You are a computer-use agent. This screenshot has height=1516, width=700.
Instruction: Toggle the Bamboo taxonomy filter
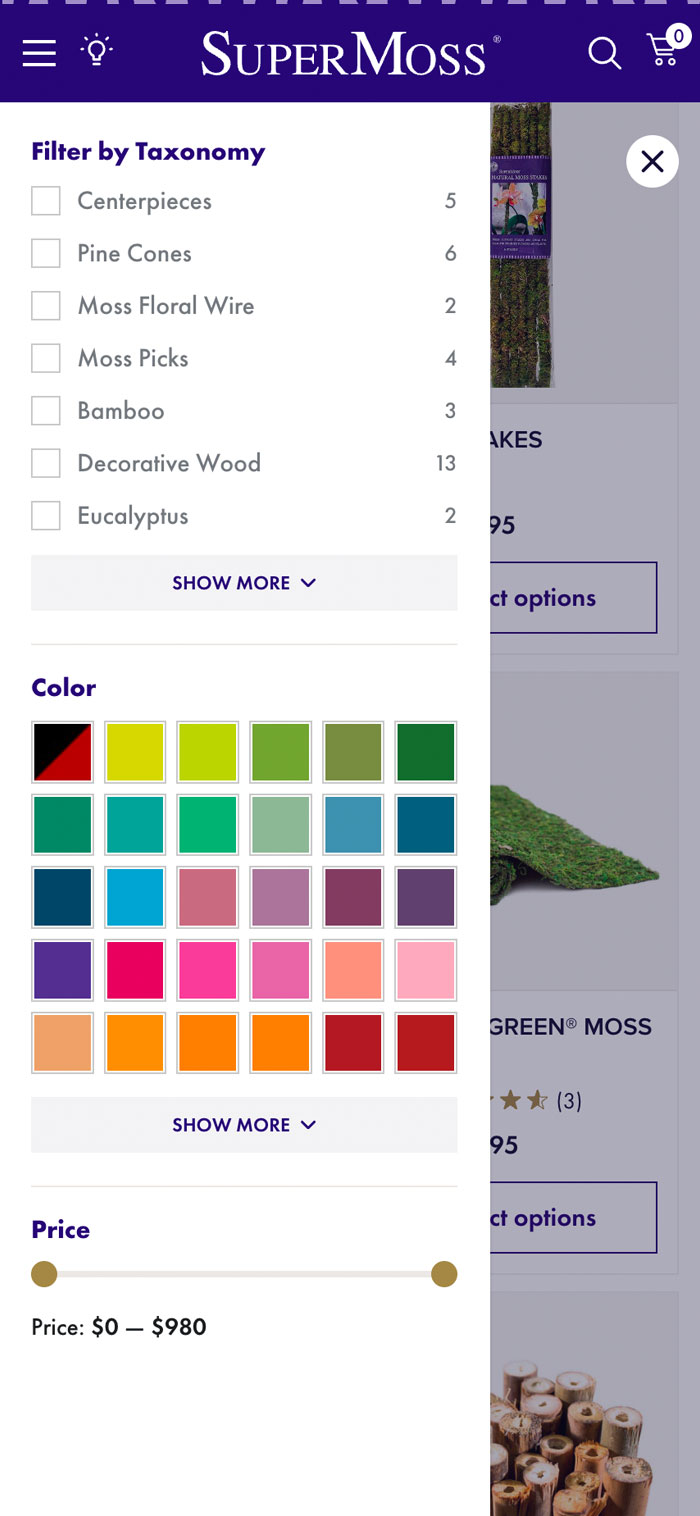(x=45, y=410)
